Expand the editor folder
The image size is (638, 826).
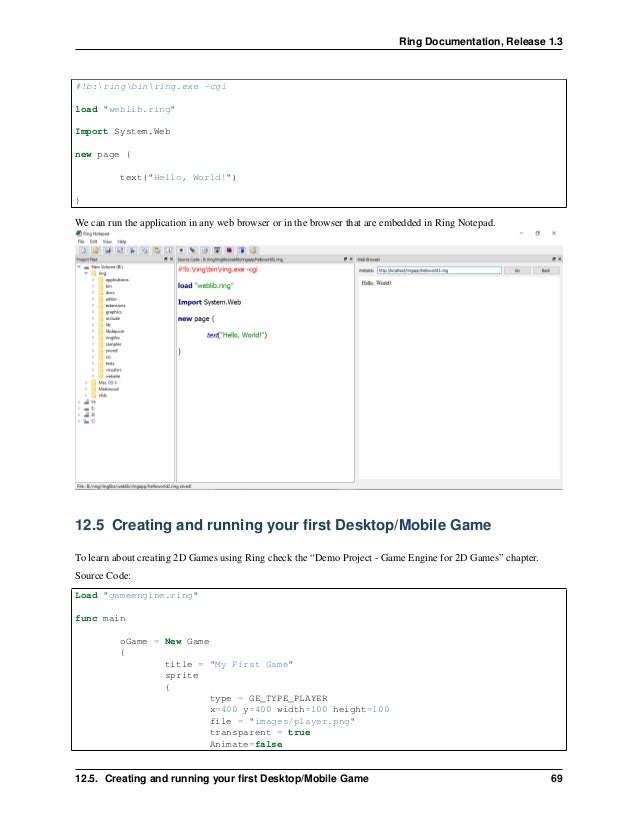[93, 299]
